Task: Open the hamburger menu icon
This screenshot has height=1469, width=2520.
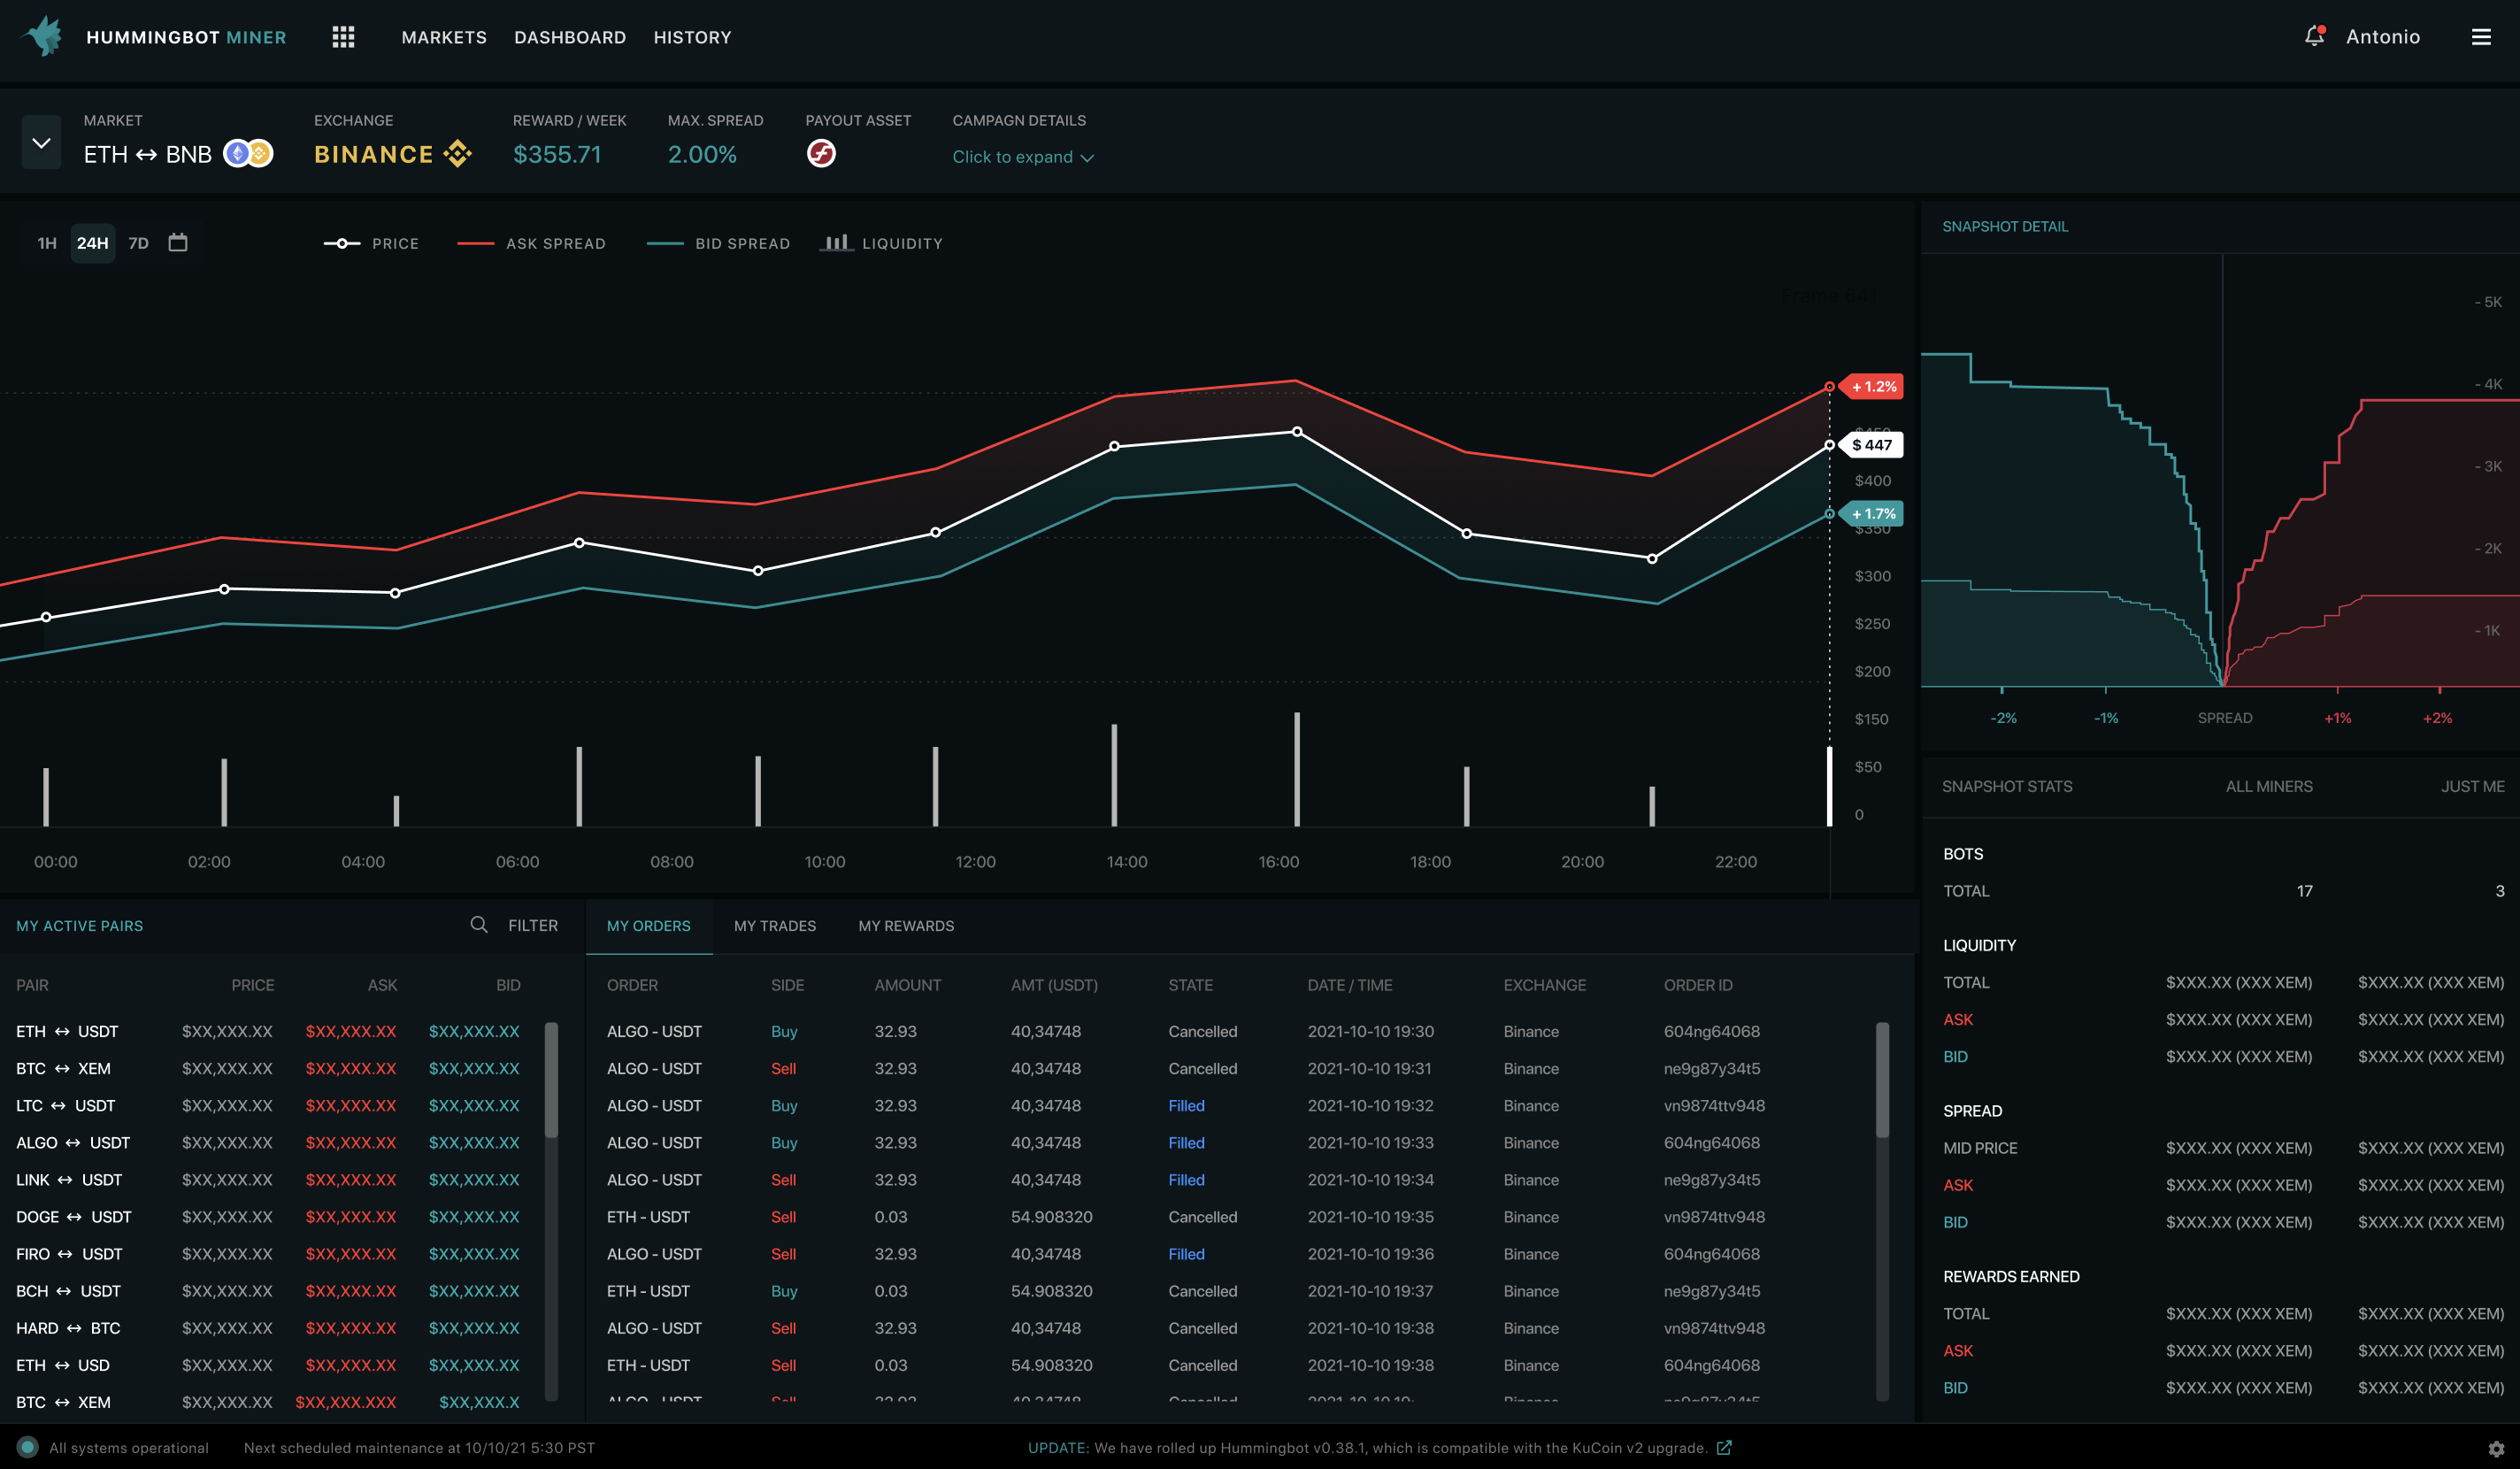Action: click(2480, 37)
